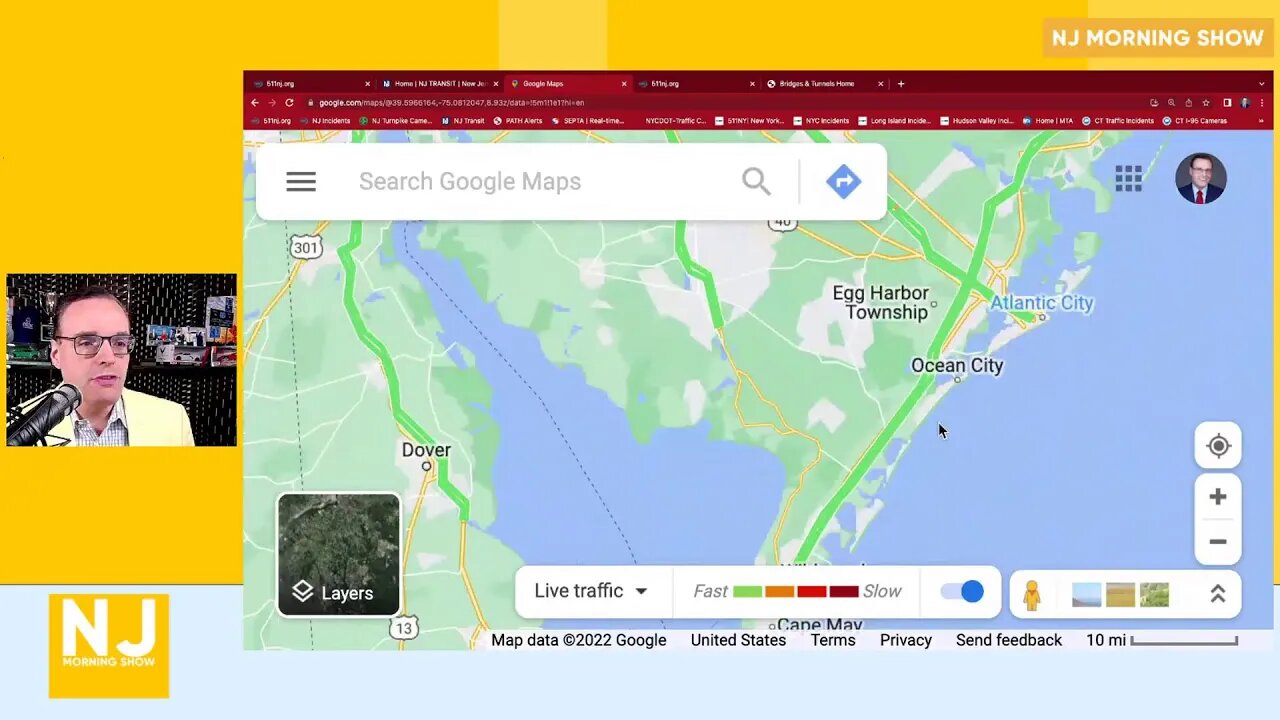This screenshot has height=720, width=1280.
Task: Click Chrome's forward arrow
Action: click(x=271, y=102)
